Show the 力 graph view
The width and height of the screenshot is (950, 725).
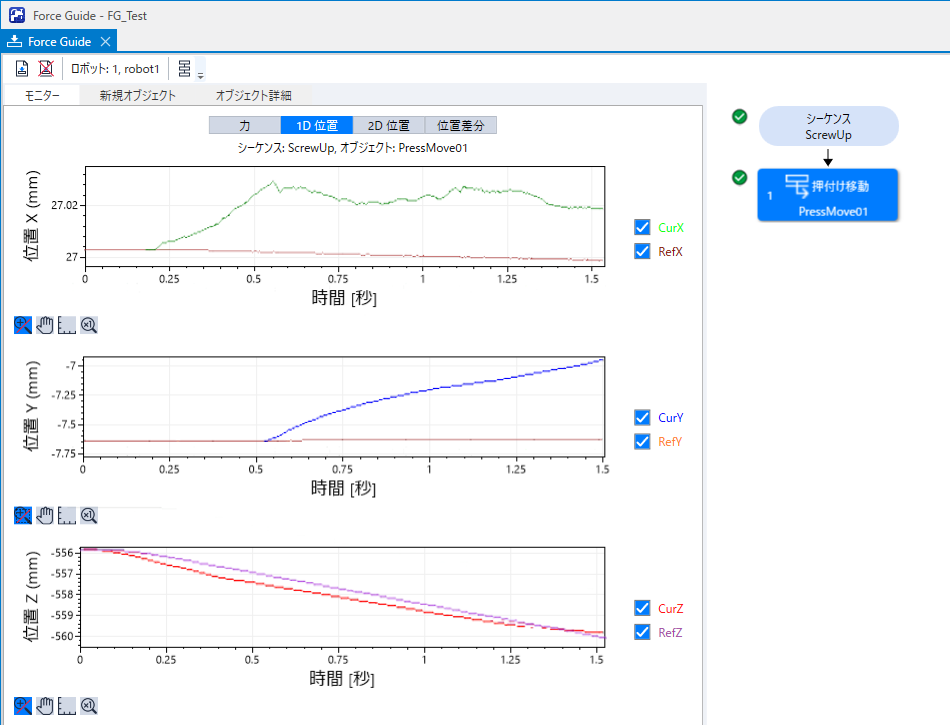(x=244, y=126)
